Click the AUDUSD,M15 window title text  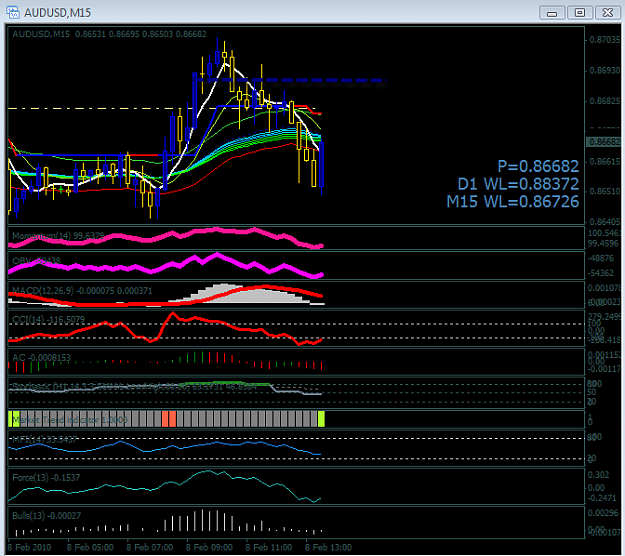click(x=57, y=13)
